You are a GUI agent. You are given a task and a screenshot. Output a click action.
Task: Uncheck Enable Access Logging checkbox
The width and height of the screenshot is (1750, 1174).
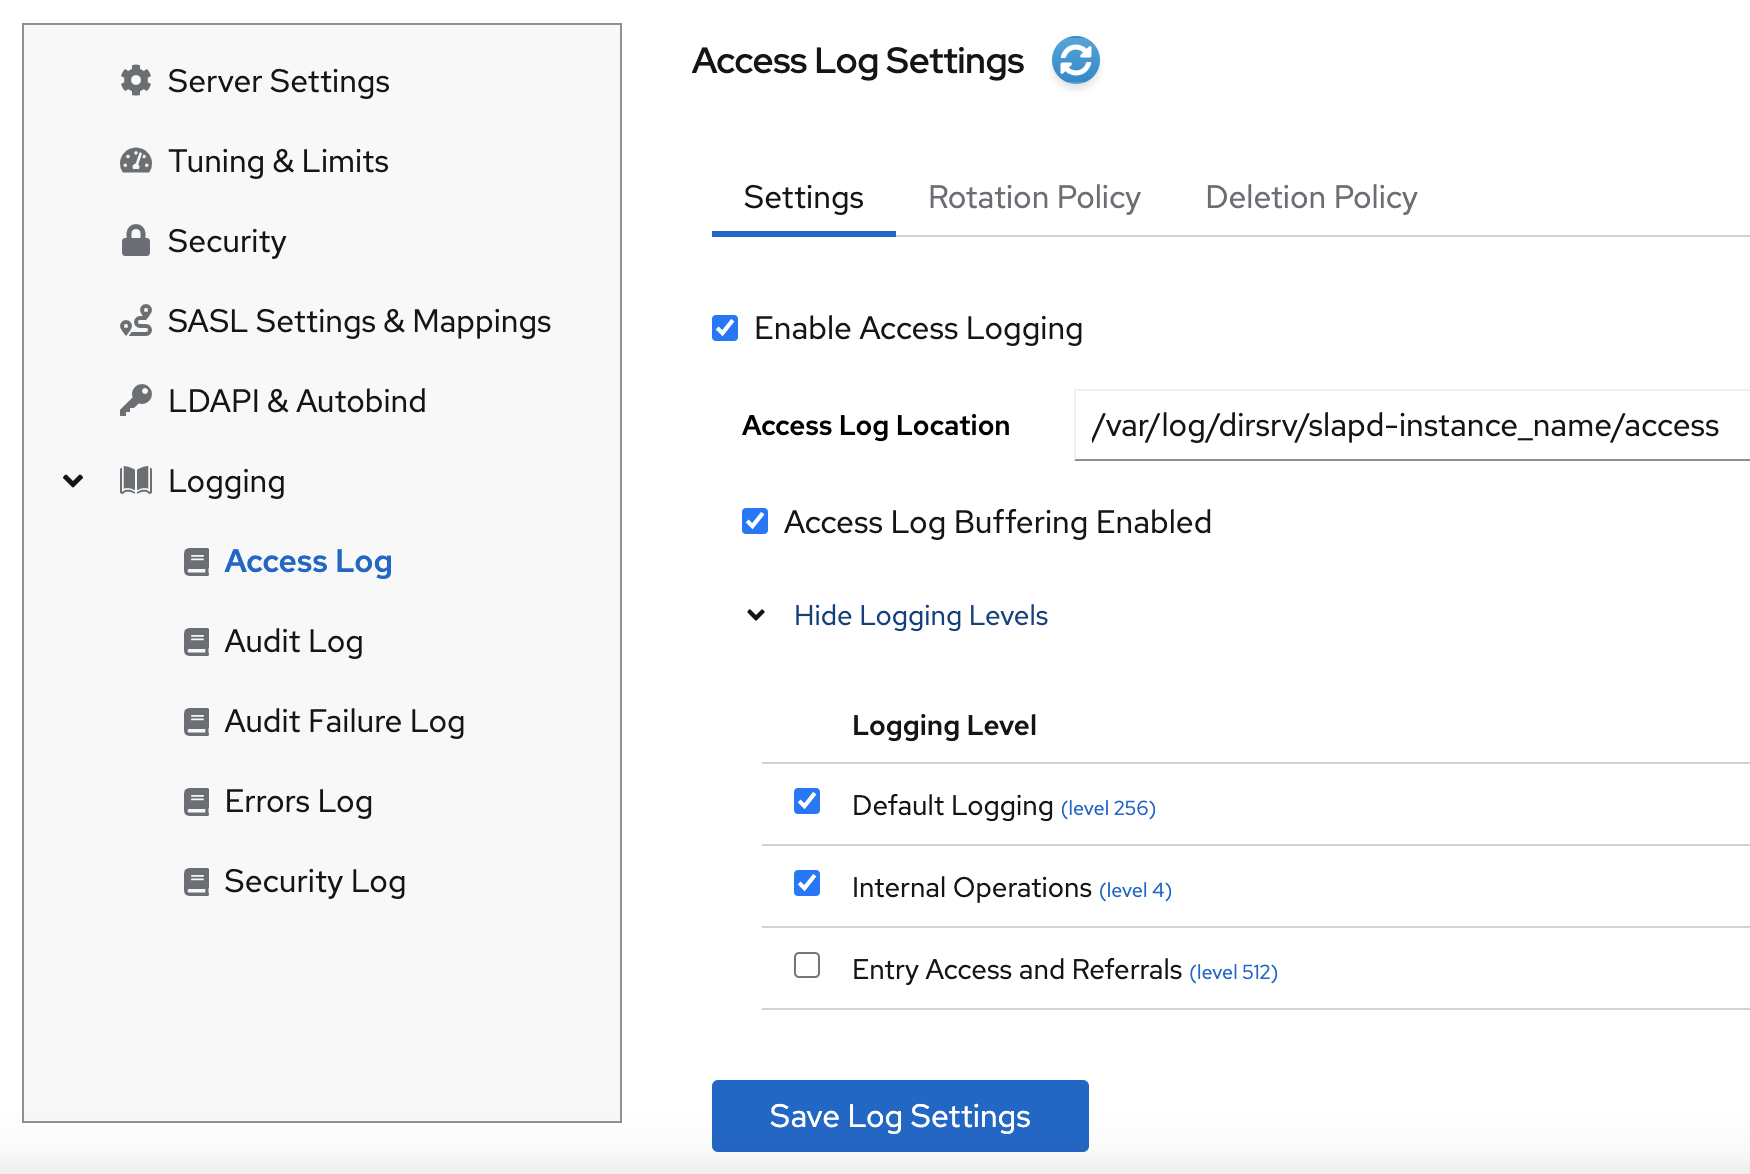(x=725, y=328)
